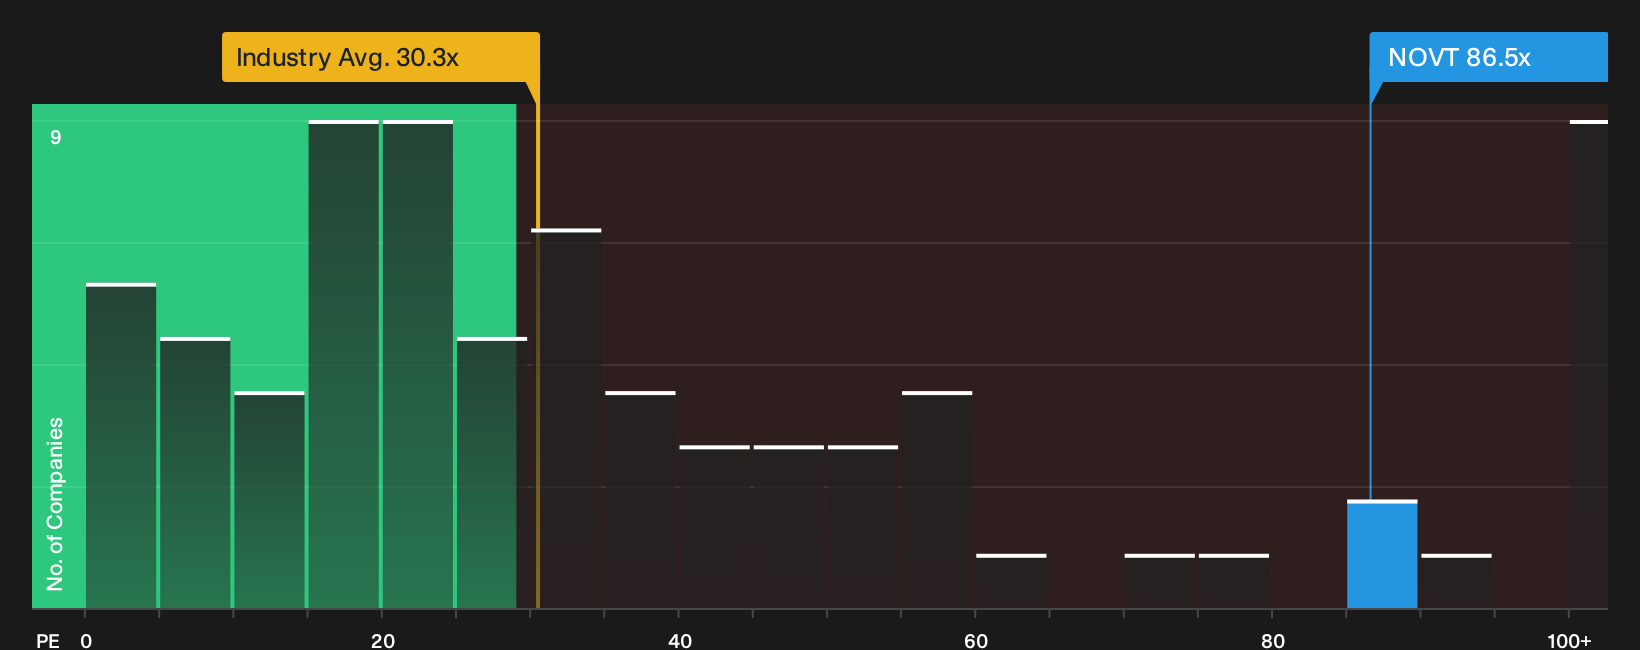Click the histogram bar for PE 25-30
1640x650 pixels.
coord(492,473)
